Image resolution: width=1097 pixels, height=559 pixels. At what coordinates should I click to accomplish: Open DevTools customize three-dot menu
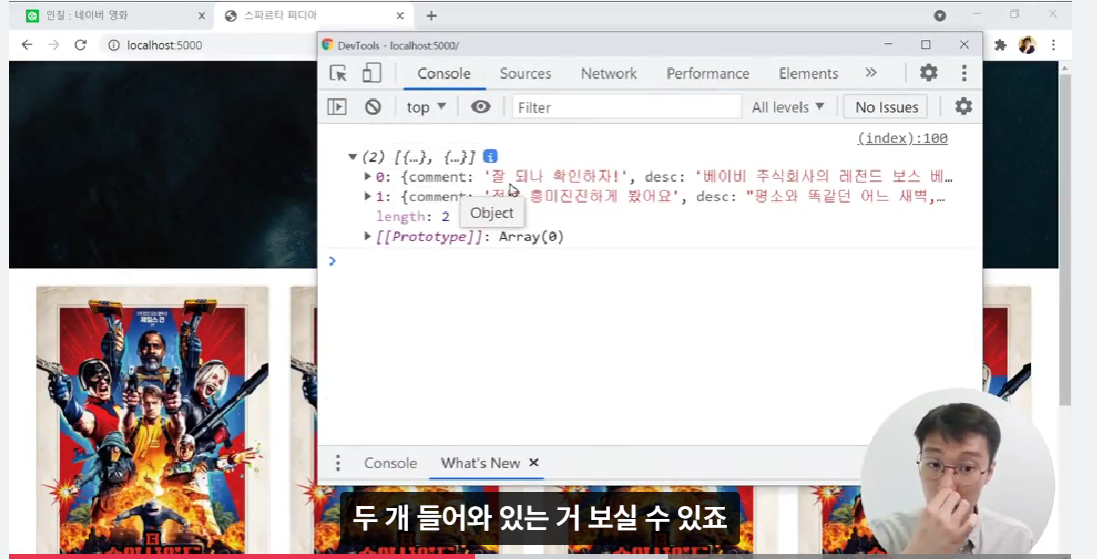964,73
